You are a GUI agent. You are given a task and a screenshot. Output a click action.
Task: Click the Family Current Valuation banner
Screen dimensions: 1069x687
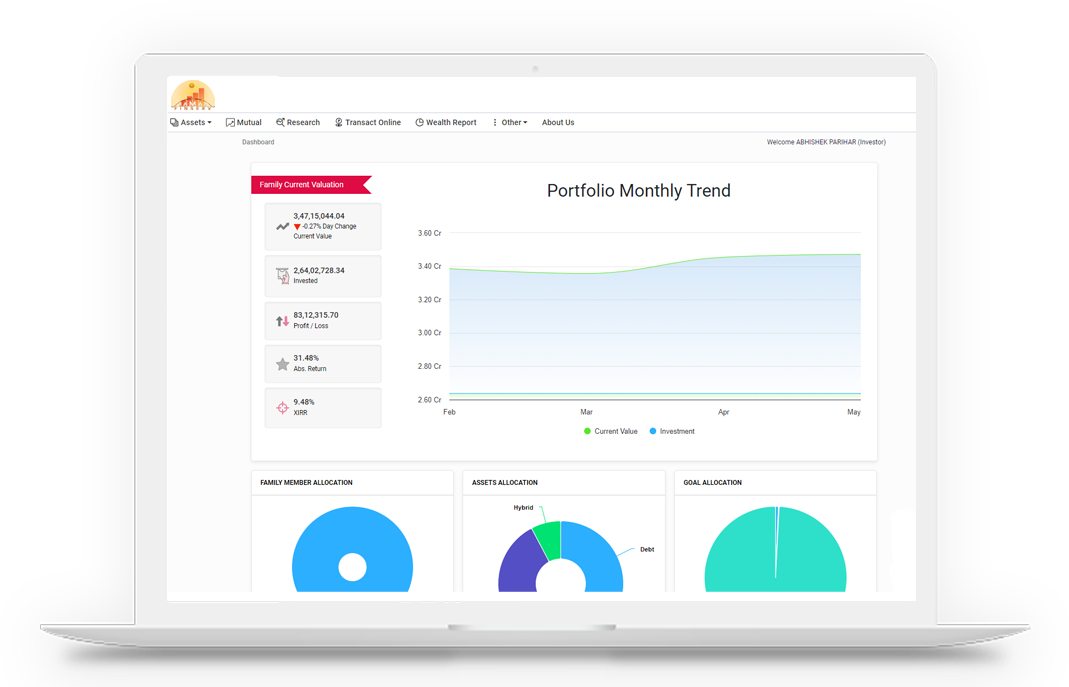point(312,185)
